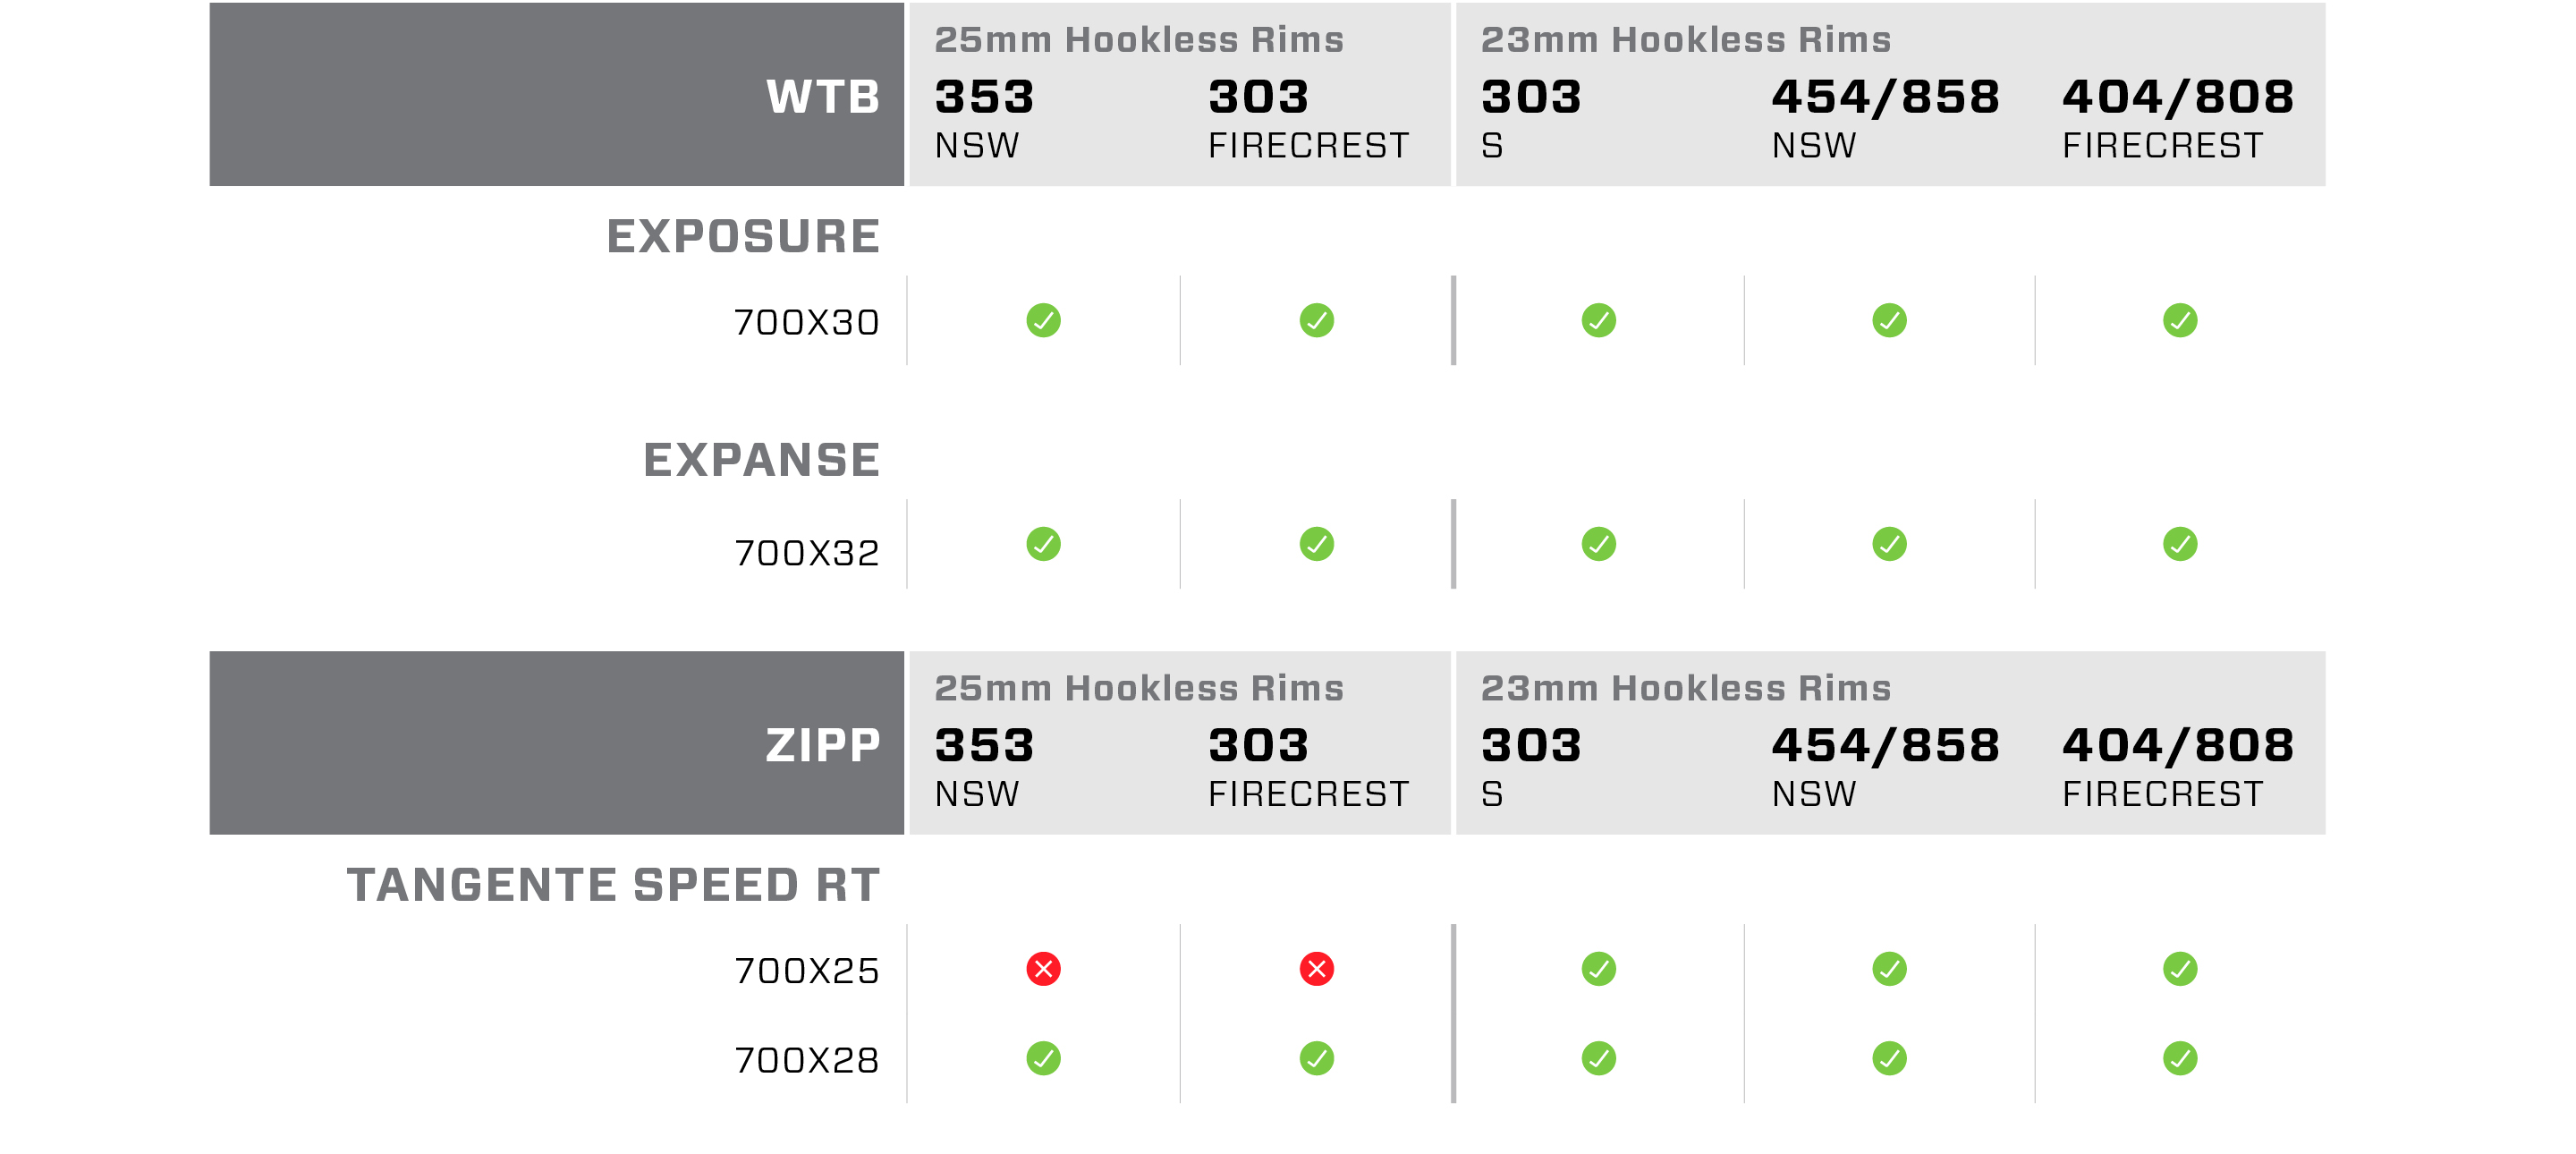Click the green check for Expanse 700X32 under 303 Firecrest
Image resolution: width=2576 pixels, height=1154 pixels.
coord(1316,544)
